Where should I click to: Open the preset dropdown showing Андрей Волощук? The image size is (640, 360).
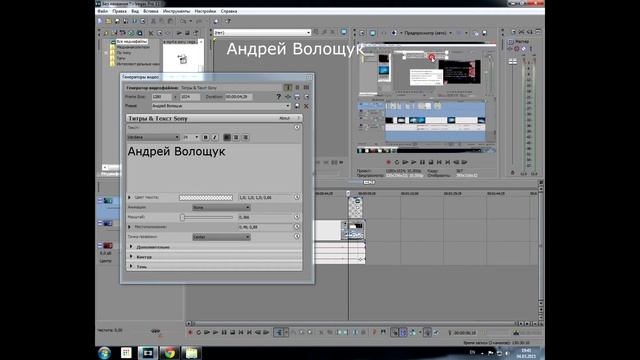point(221,106)
